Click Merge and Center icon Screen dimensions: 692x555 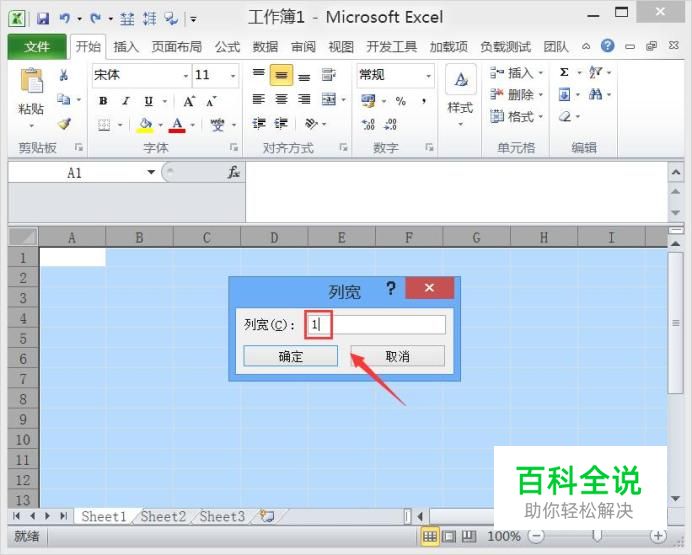coord(329,100)
